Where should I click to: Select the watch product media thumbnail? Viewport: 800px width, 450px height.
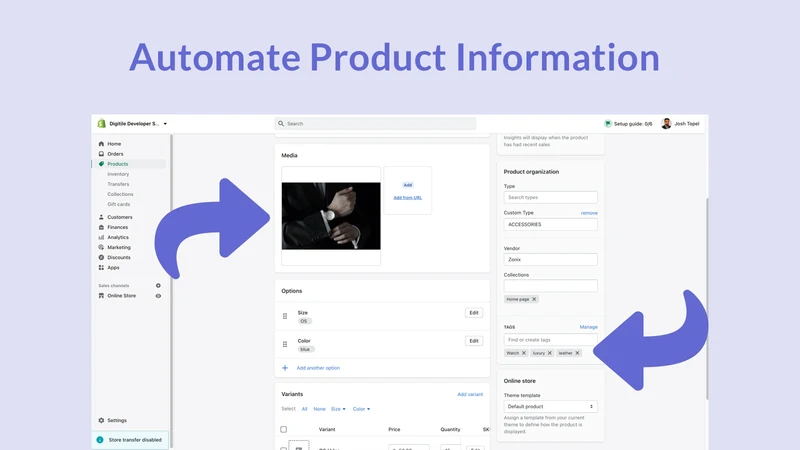[x=331, y=216]
